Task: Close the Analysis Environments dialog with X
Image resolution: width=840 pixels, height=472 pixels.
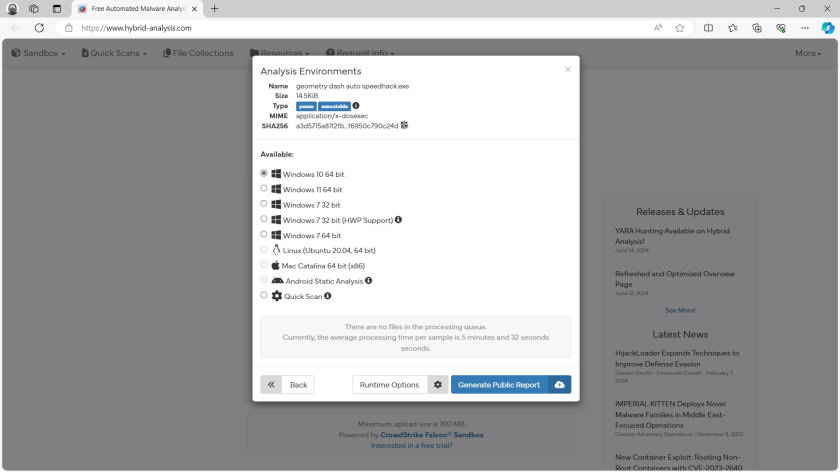Action: tap(568, 70)
